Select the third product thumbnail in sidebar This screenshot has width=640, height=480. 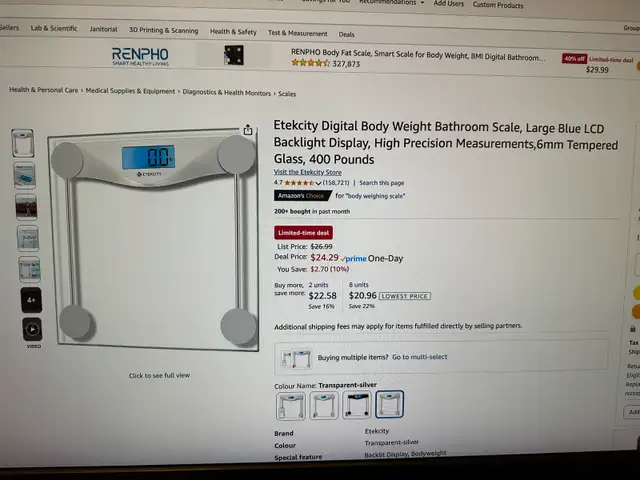[x=26, y=207]
